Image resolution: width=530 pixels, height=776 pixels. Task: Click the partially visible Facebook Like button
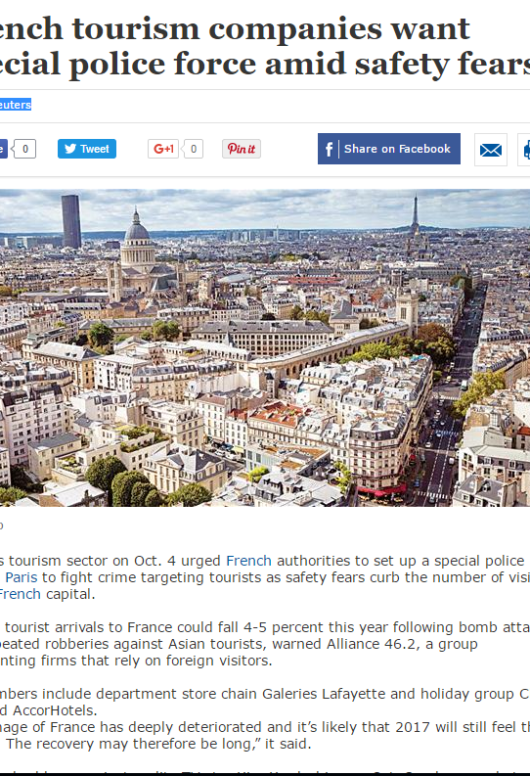coord(3,148)
